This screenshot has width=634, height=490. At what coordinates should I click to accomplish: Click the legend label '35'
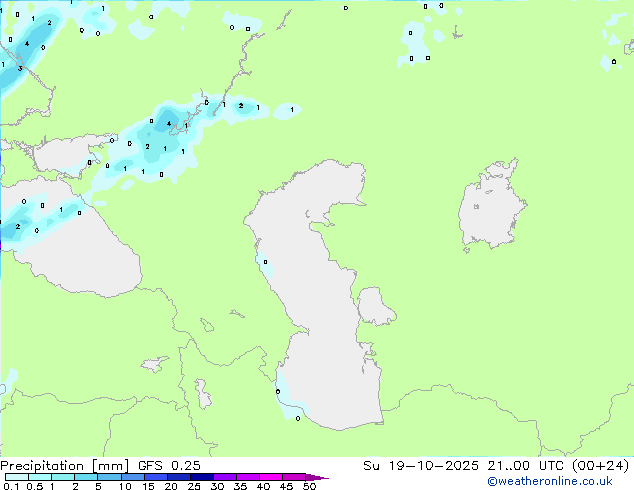pos(240,486)
